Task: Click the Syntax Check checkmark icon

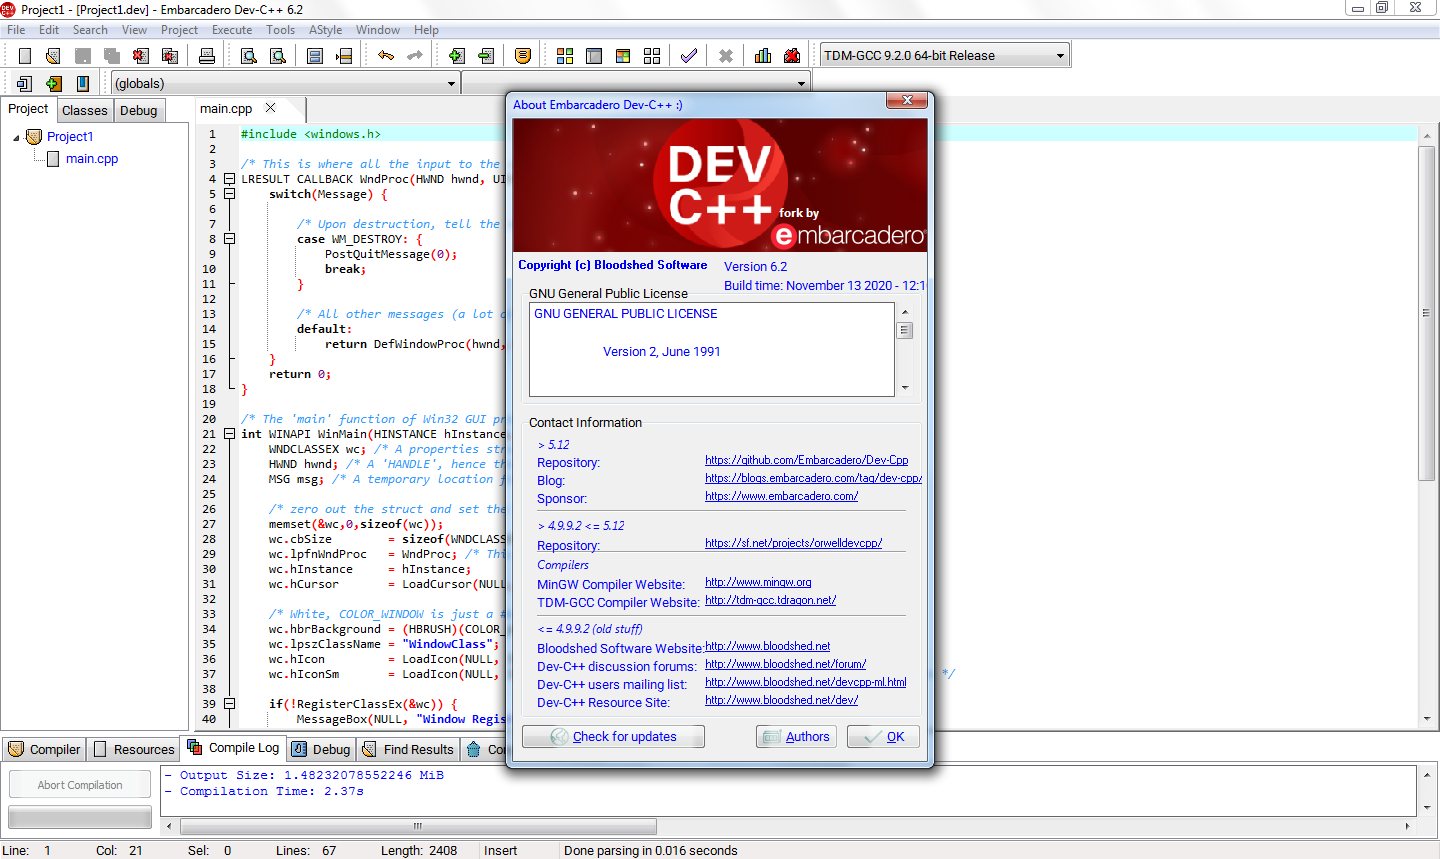Action: point(688,56)
